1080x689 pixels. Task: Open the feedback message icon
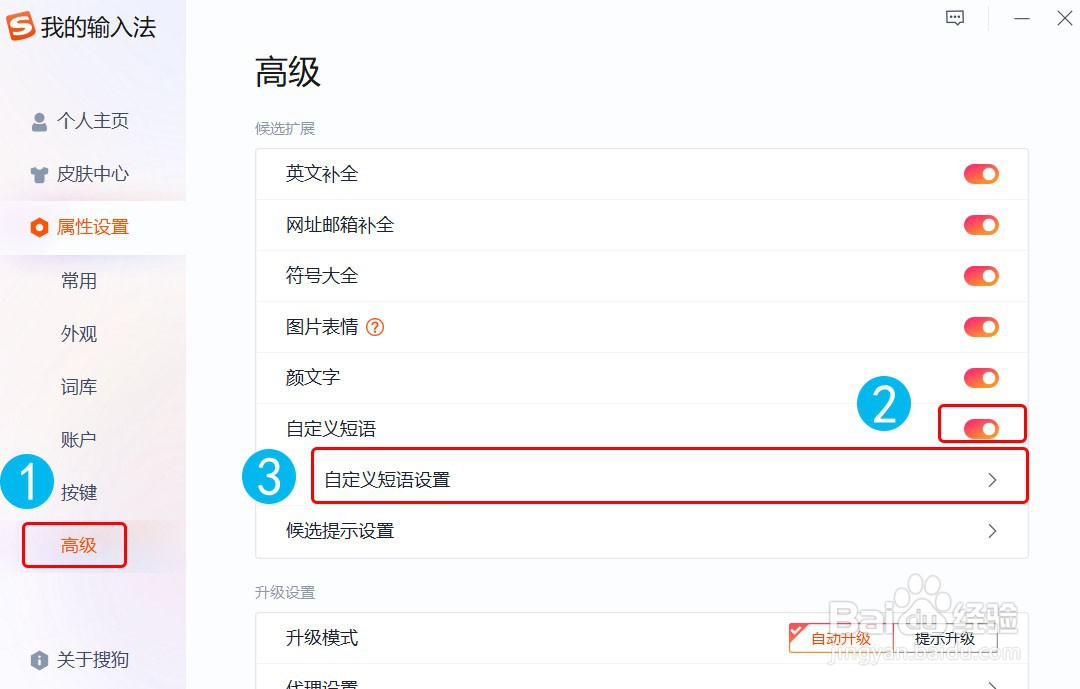pos(956,18)
